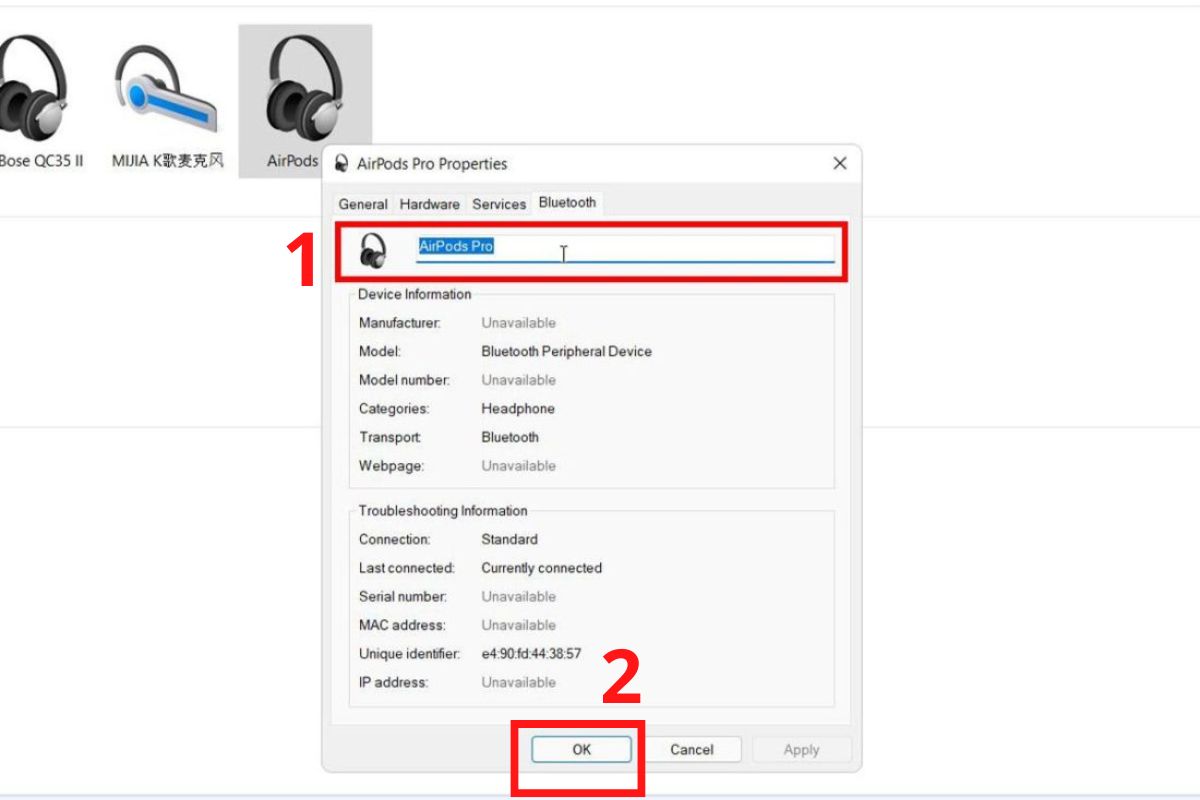This screenshot has height=800, width=1200.
Task: Close the AirPods Pro Properties dialog
Action: pyautogui.click(x=840, y=163)
